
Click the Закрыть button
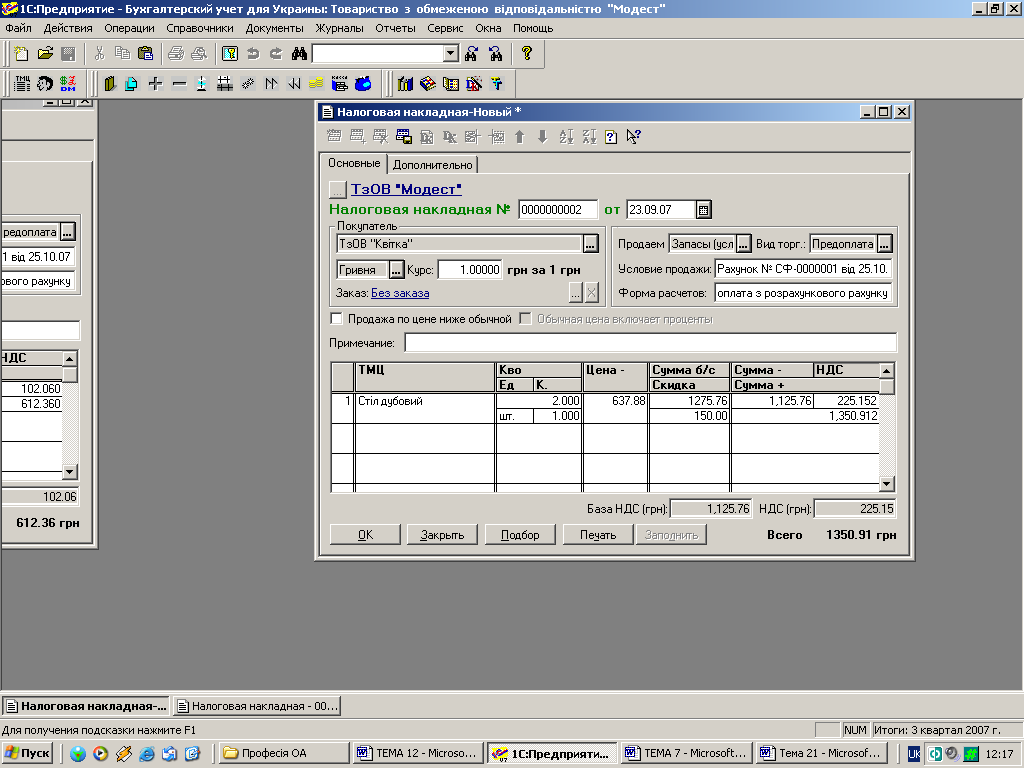pyautogui.click(x=442, y=535)
